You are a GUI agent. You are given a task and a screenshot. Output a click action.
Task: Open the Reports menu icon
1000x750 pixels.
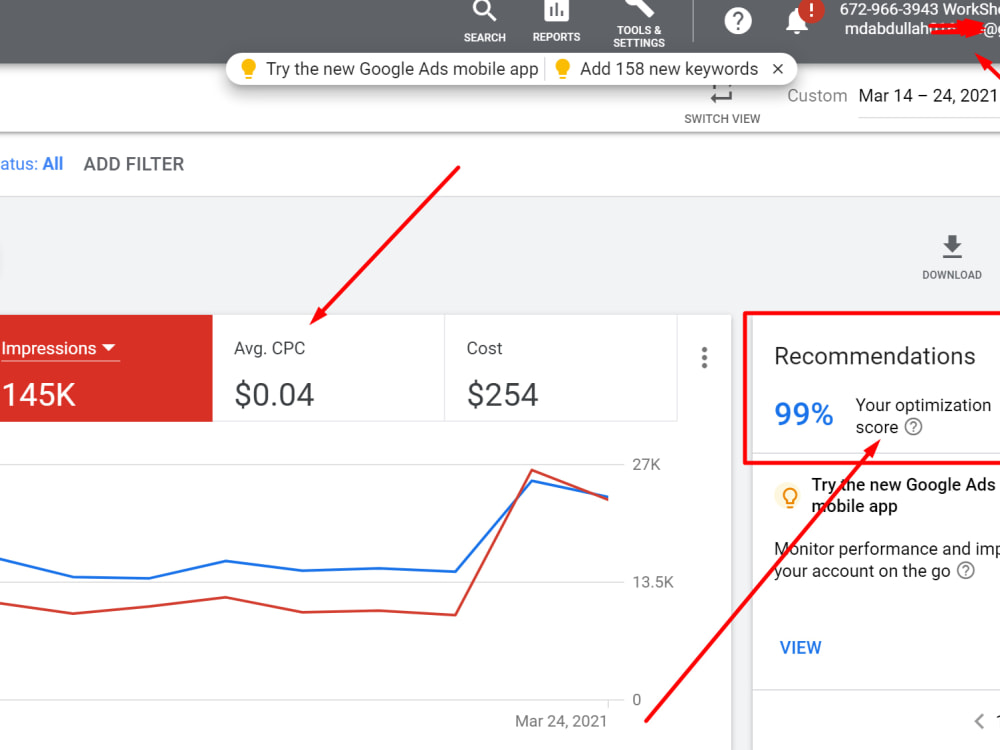(x=556, y=22)
